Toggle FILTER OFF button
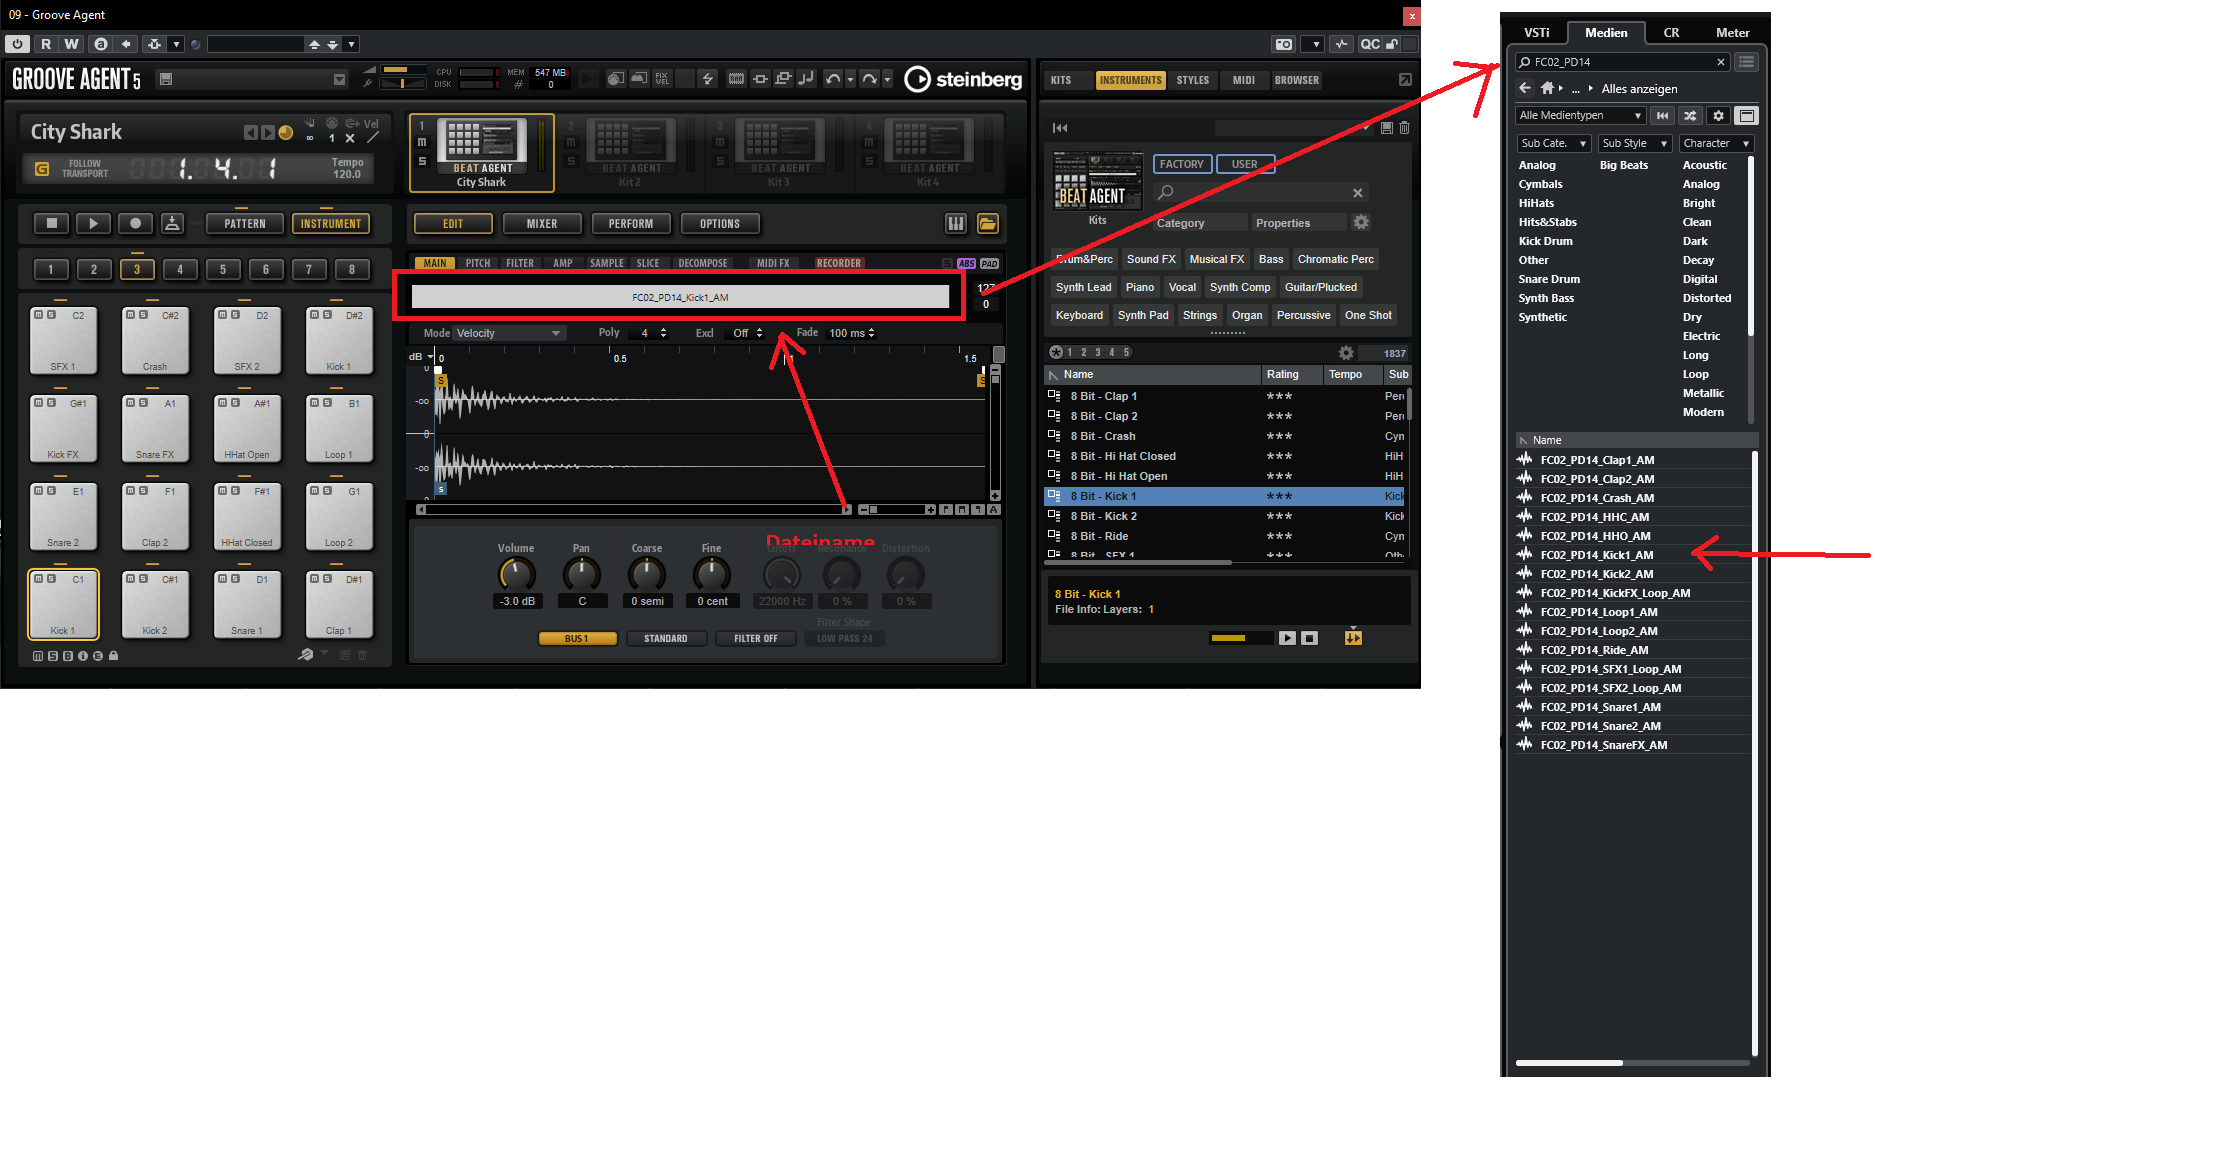The height and width of the screenshot is (1156, 2240). [x=755, y=638]
